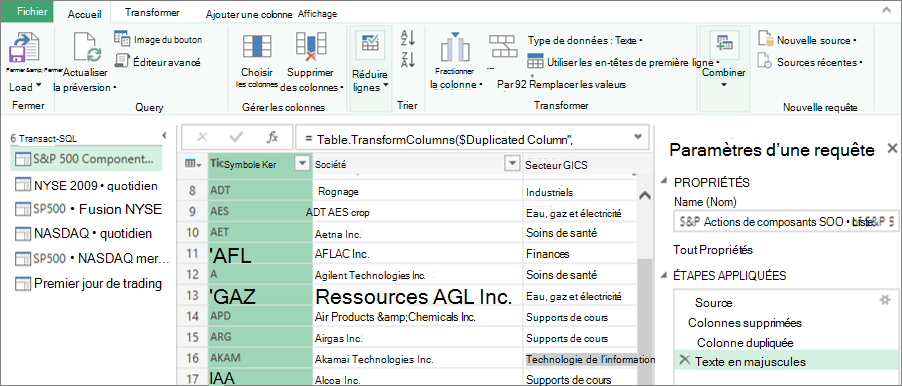This screenshot has height=386, width=902.
Task: Open the Symbole column filter dropdown
Action: pyautogui.click(x=302, y=164)
